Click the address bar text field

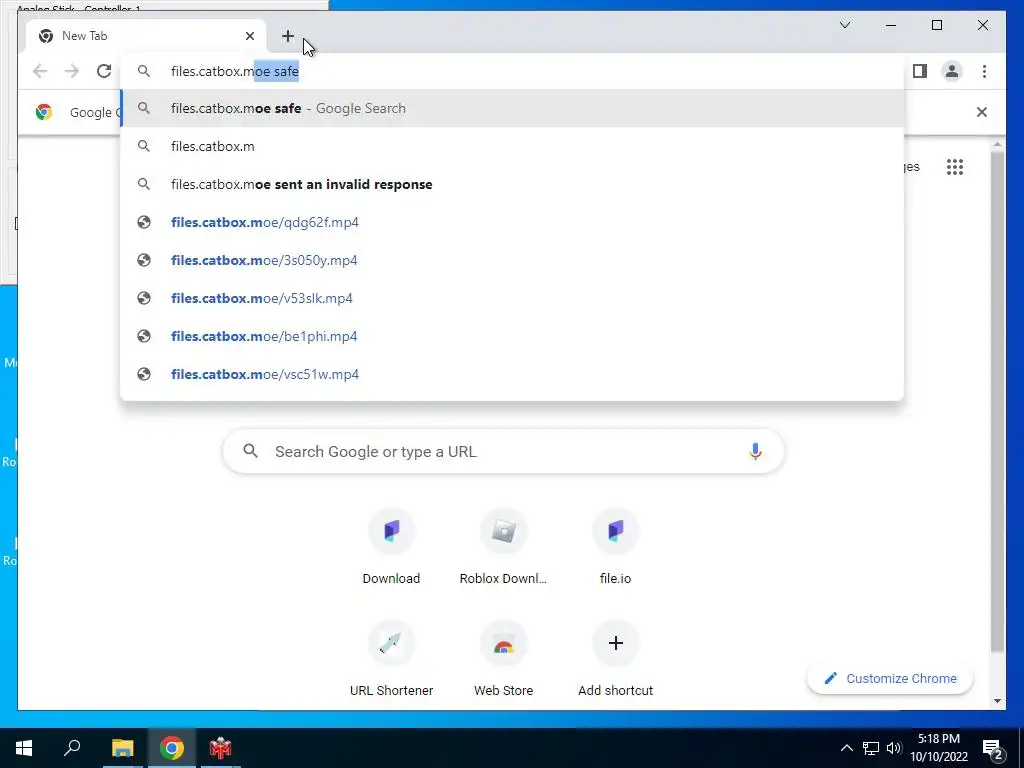[x=512, y=71]
